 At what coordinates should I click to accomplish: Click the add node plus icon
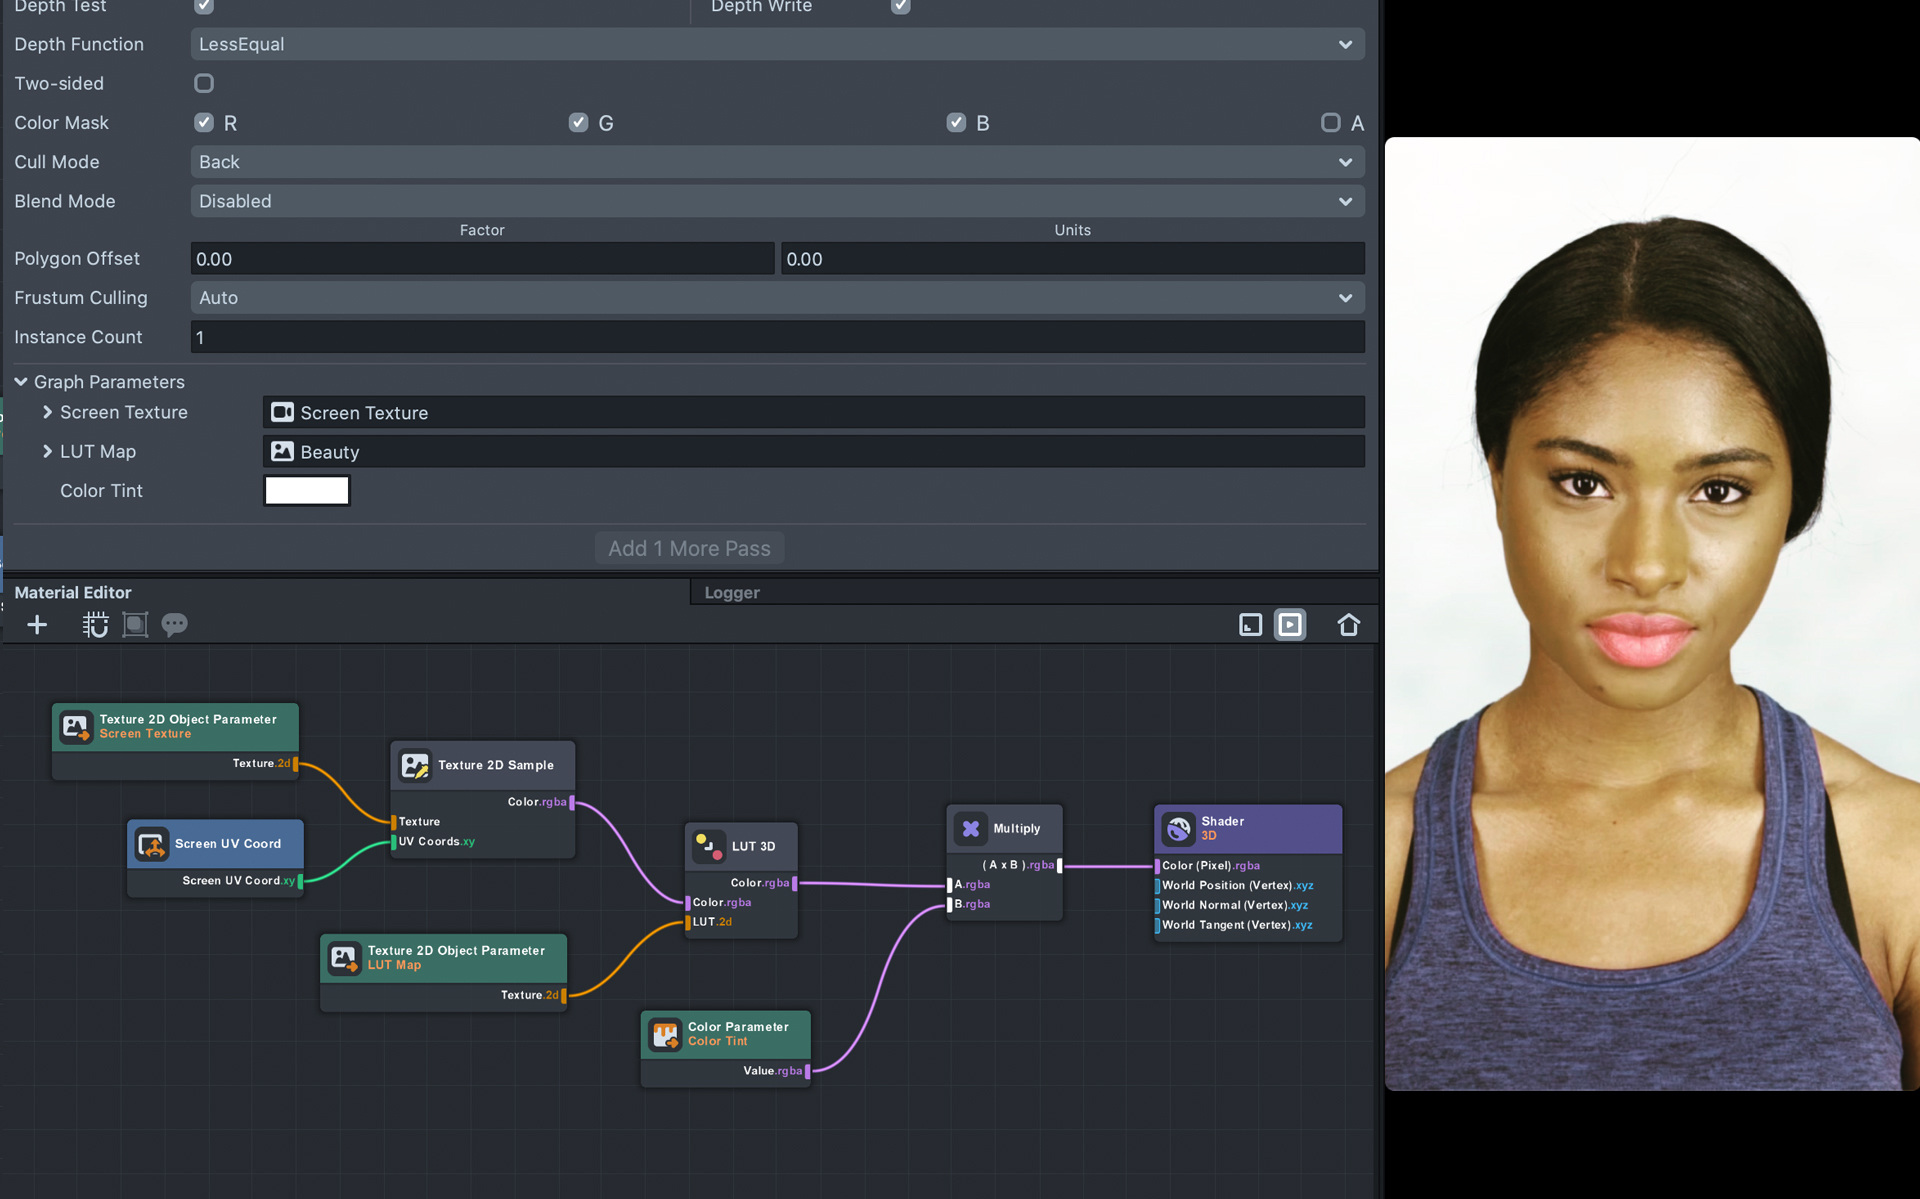pos(37,625)
